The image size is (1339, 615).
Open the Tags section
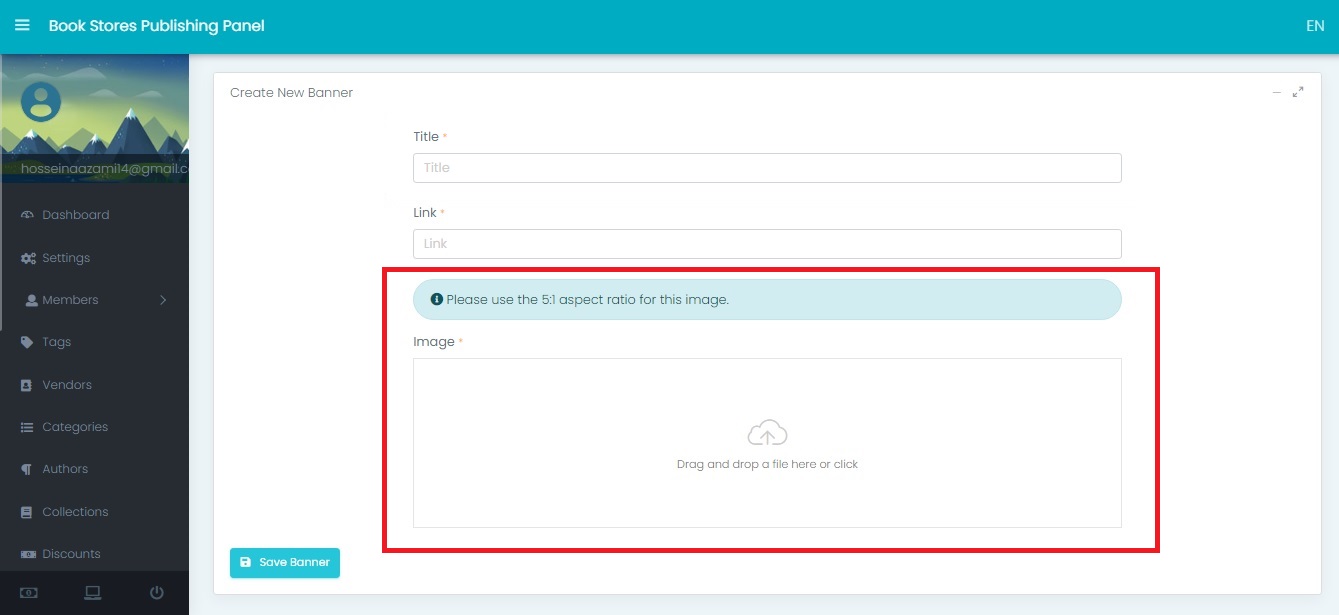coord(56,342)
